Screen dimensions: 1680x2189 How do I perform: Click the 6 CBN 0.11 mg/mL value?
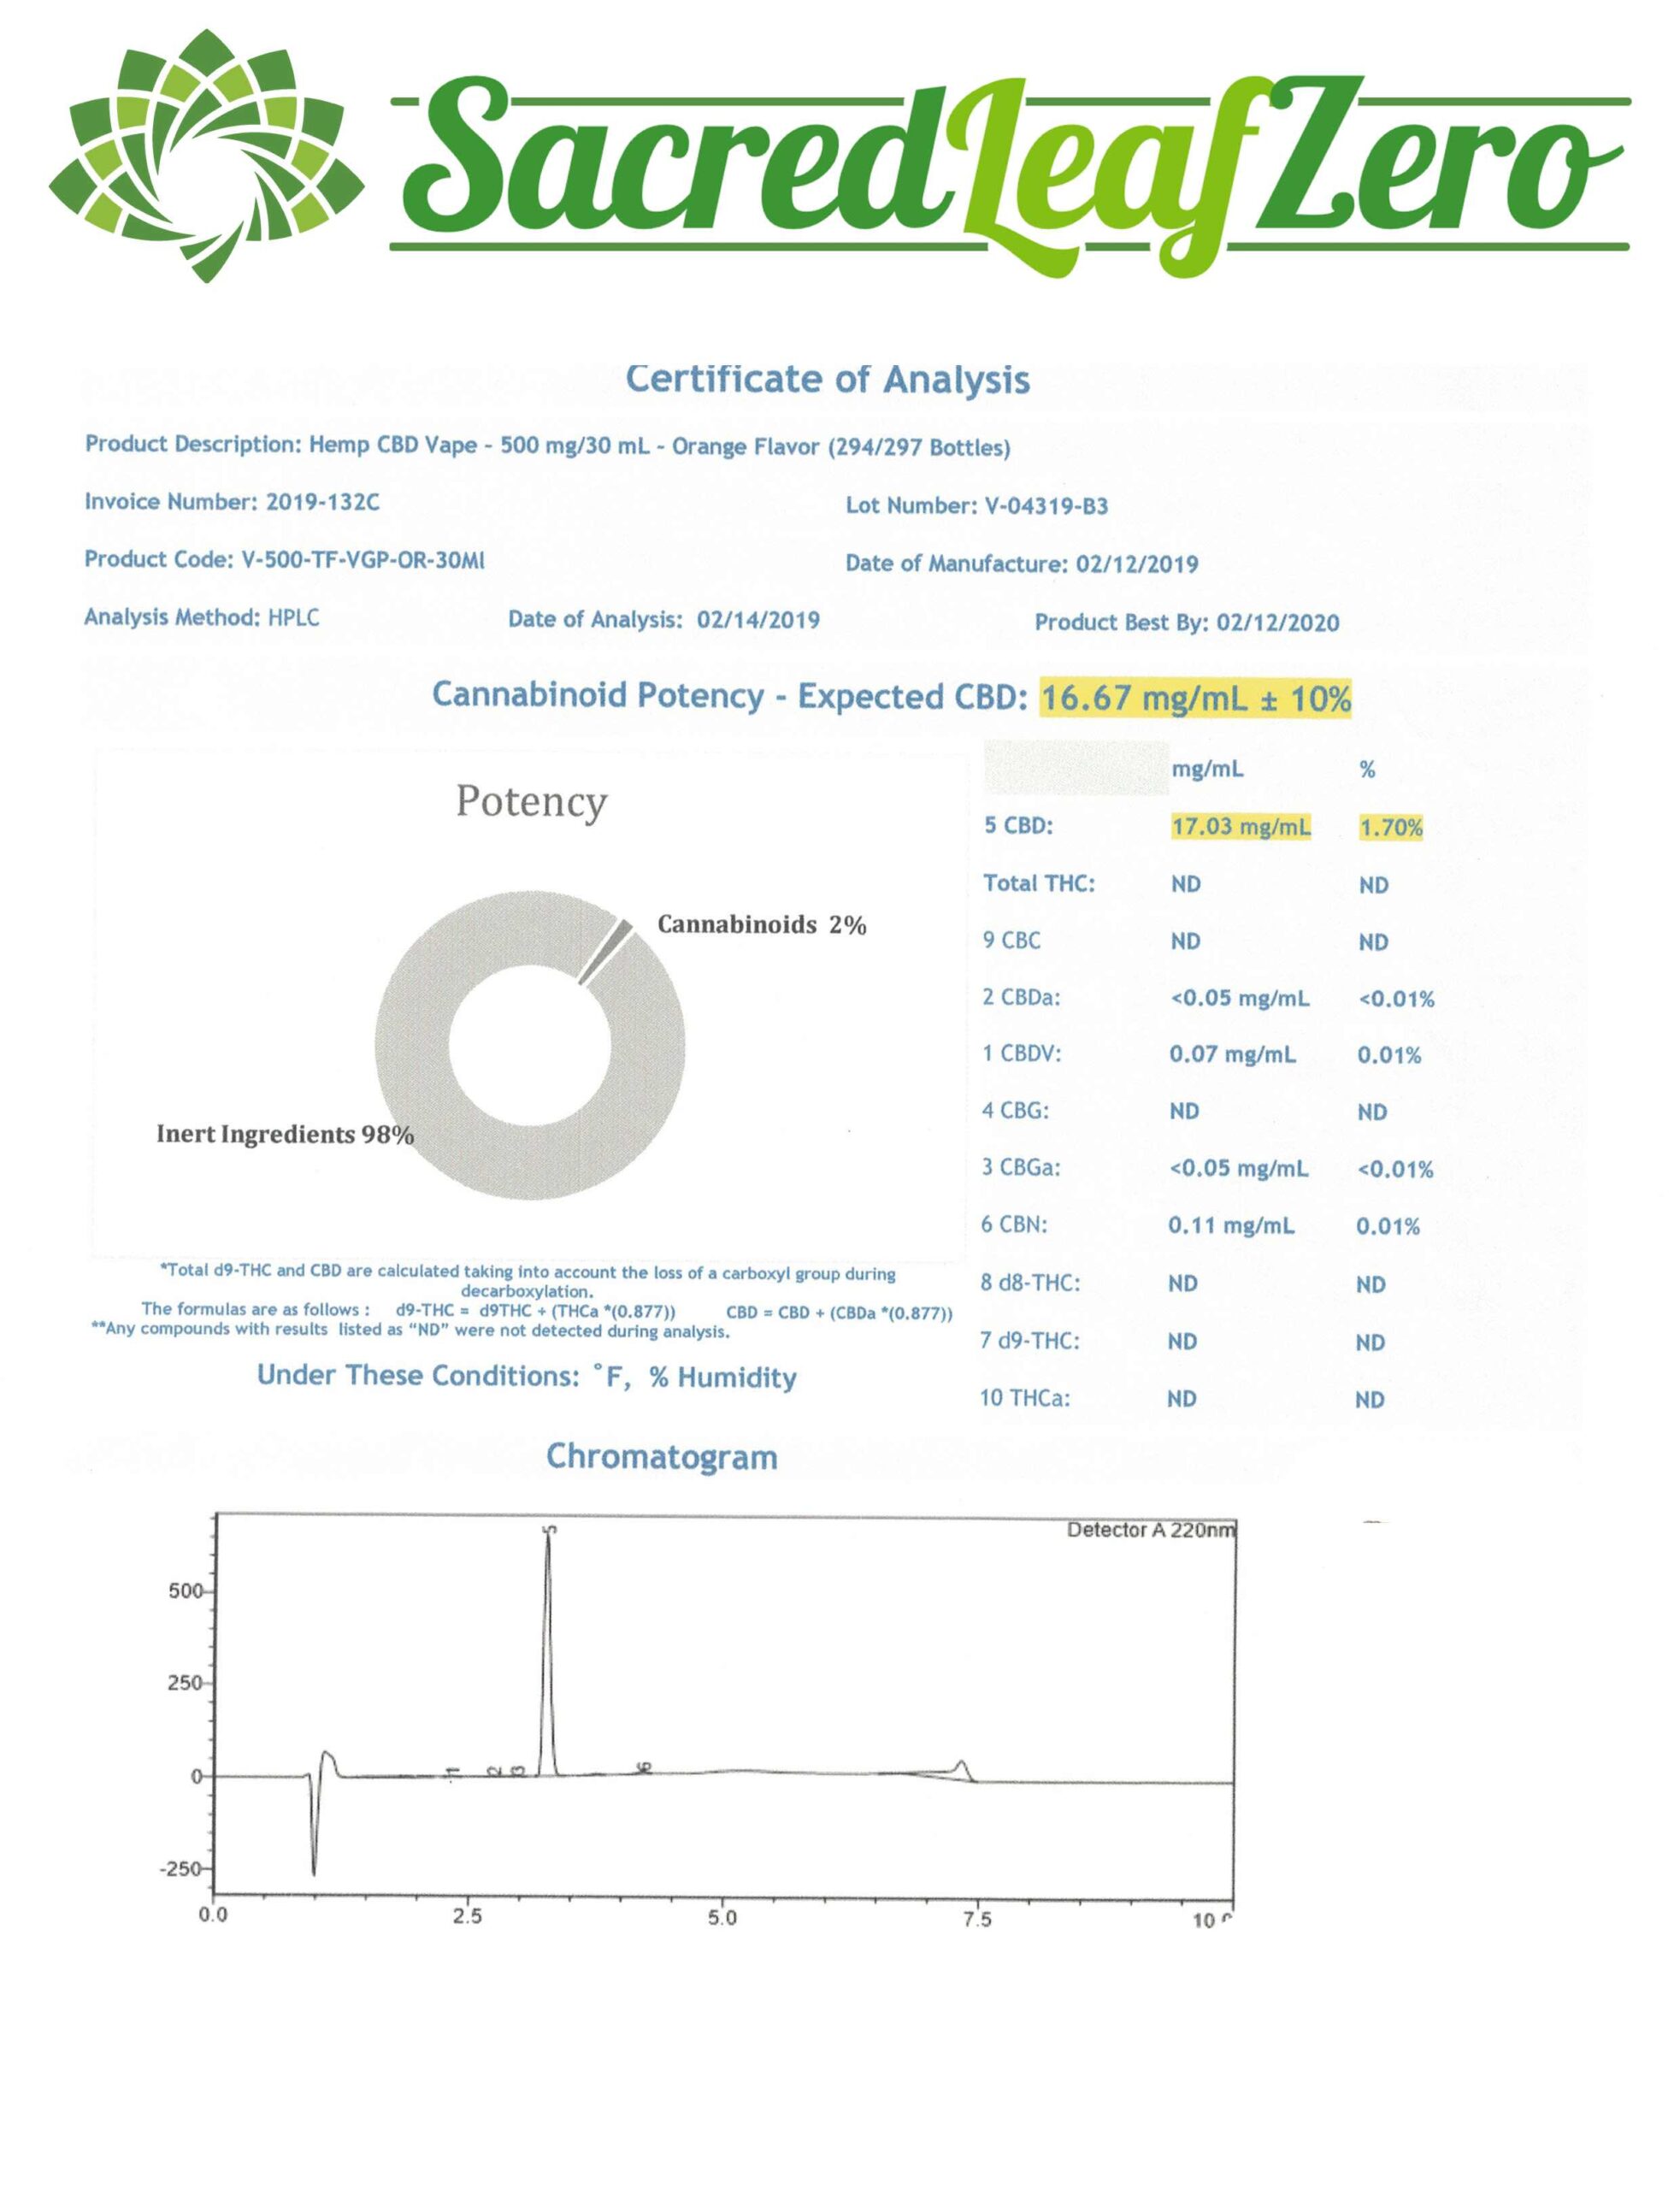[x=1231, y=1226]
